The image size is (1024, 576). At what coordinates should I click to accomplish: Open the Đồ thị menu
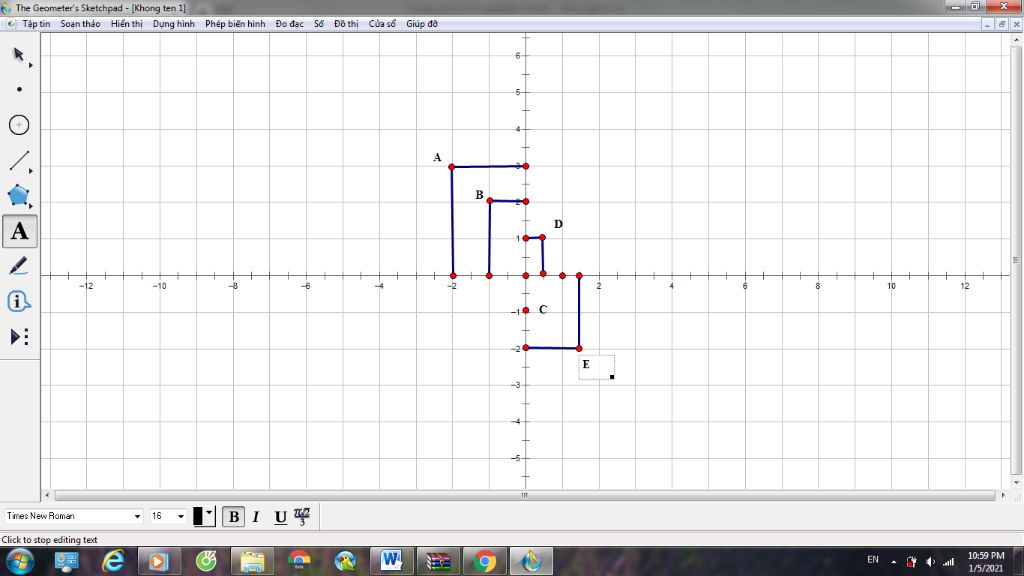click(x=346, y=24)
